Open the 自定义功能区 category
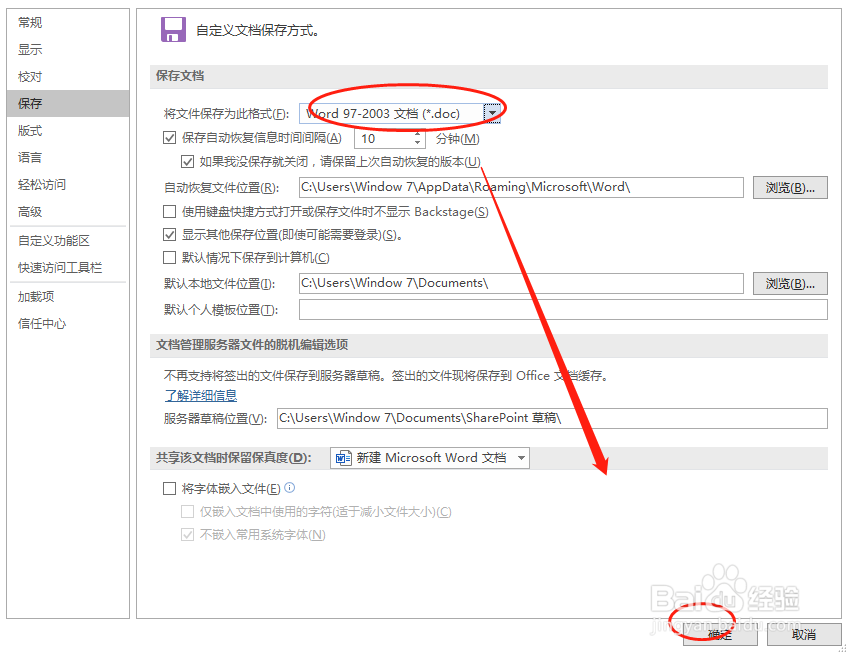 [68, 241]
